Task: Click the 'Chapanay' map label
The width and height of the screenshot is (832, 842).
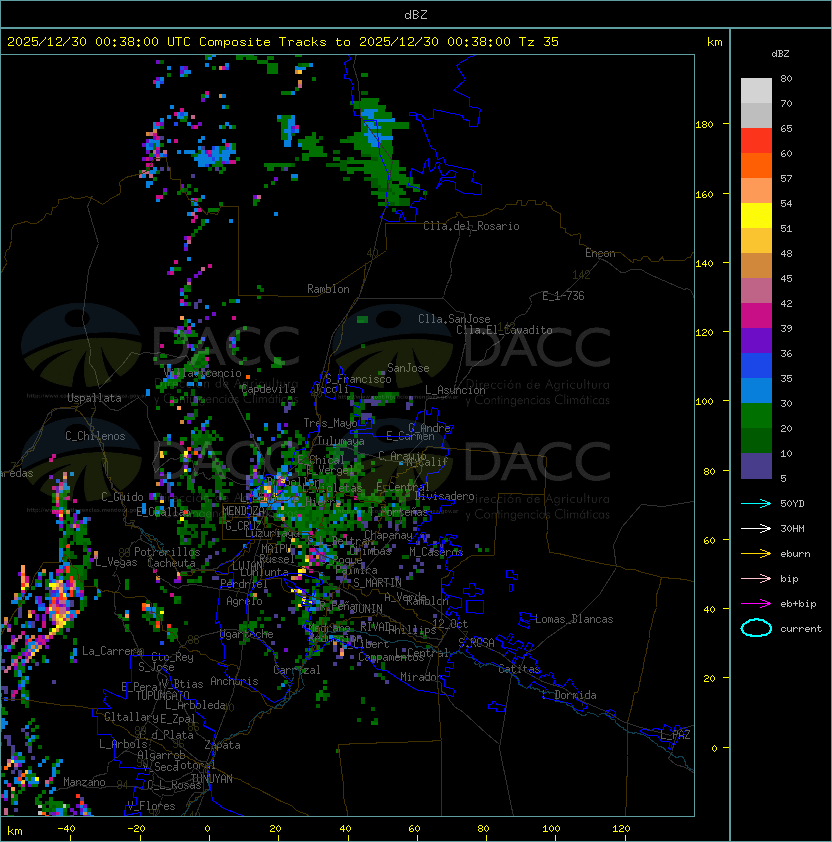Action: (x=388, y=535)
